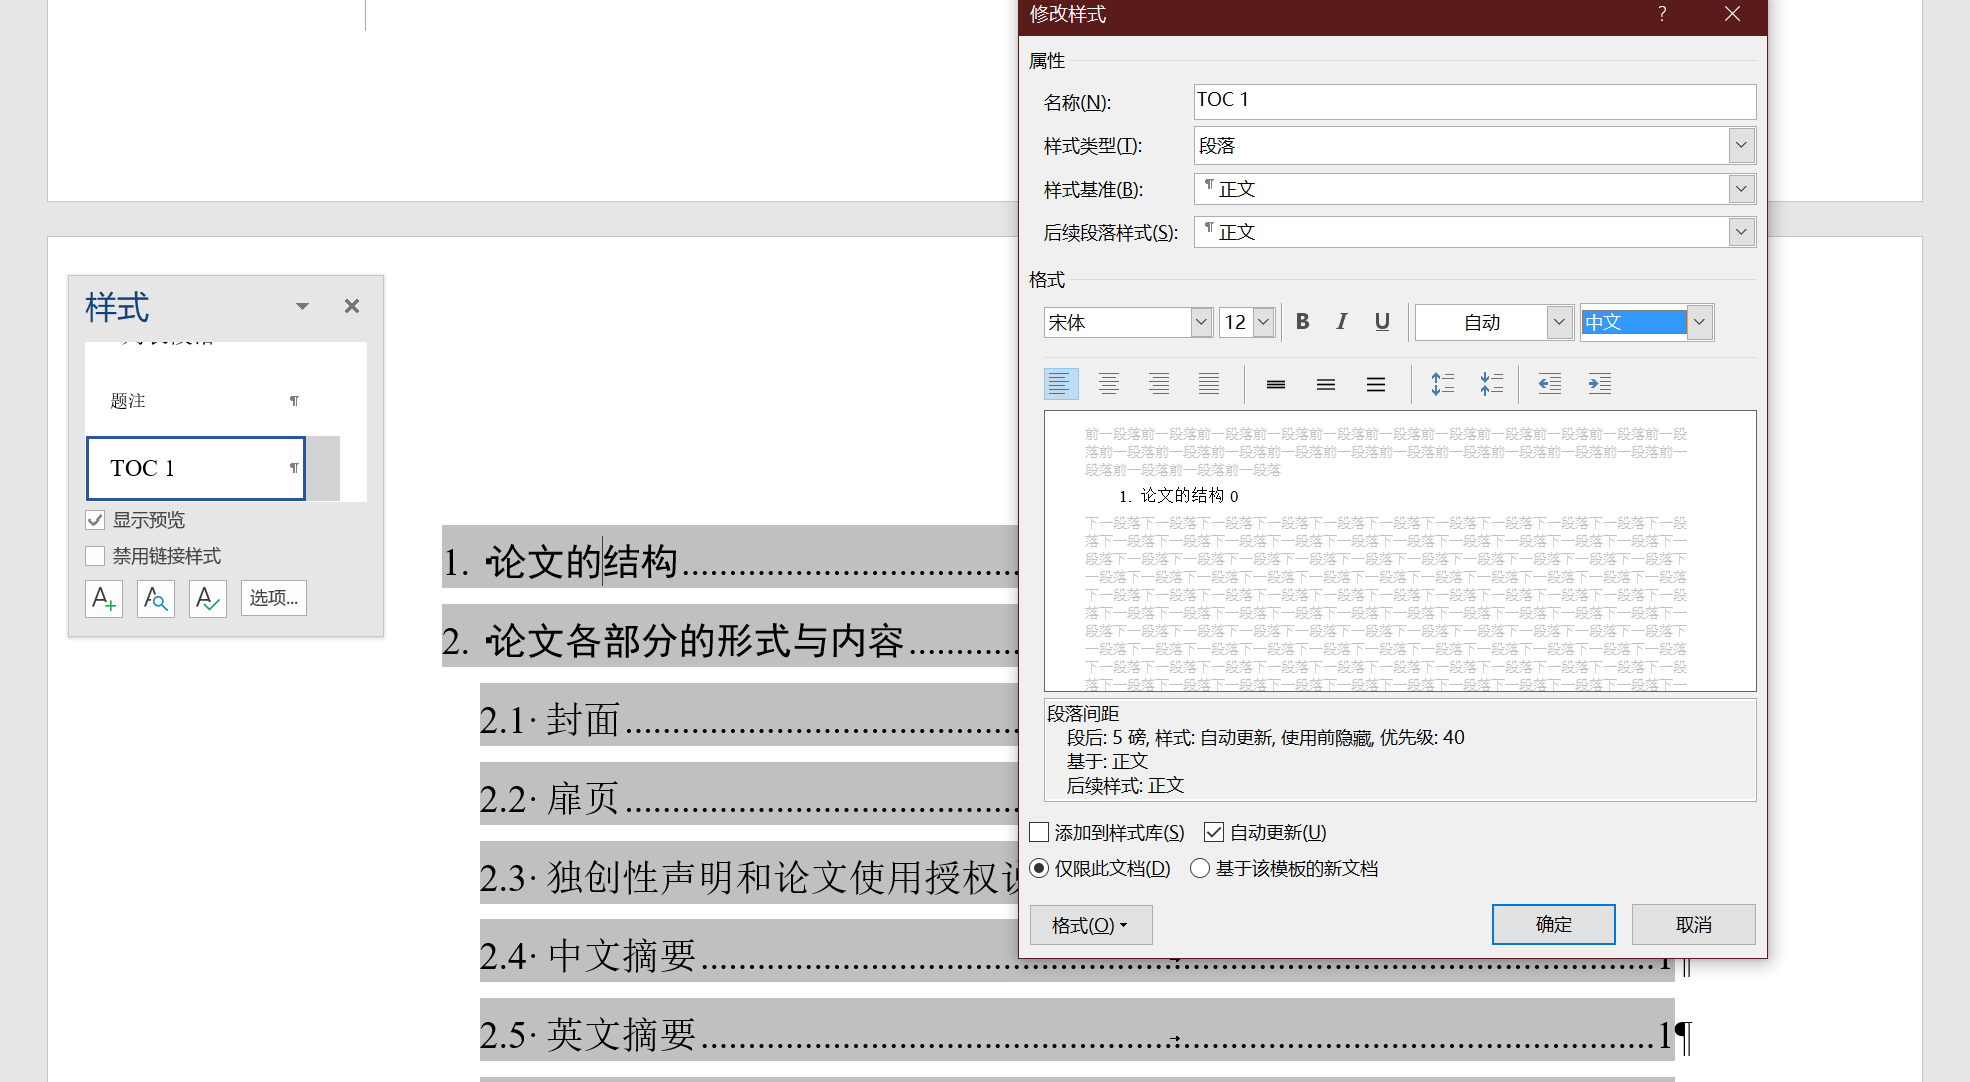The image size is (1970, 1082).
Task: Toggle 禁用链接样式 checkbox
Action: tap(96, 556)
